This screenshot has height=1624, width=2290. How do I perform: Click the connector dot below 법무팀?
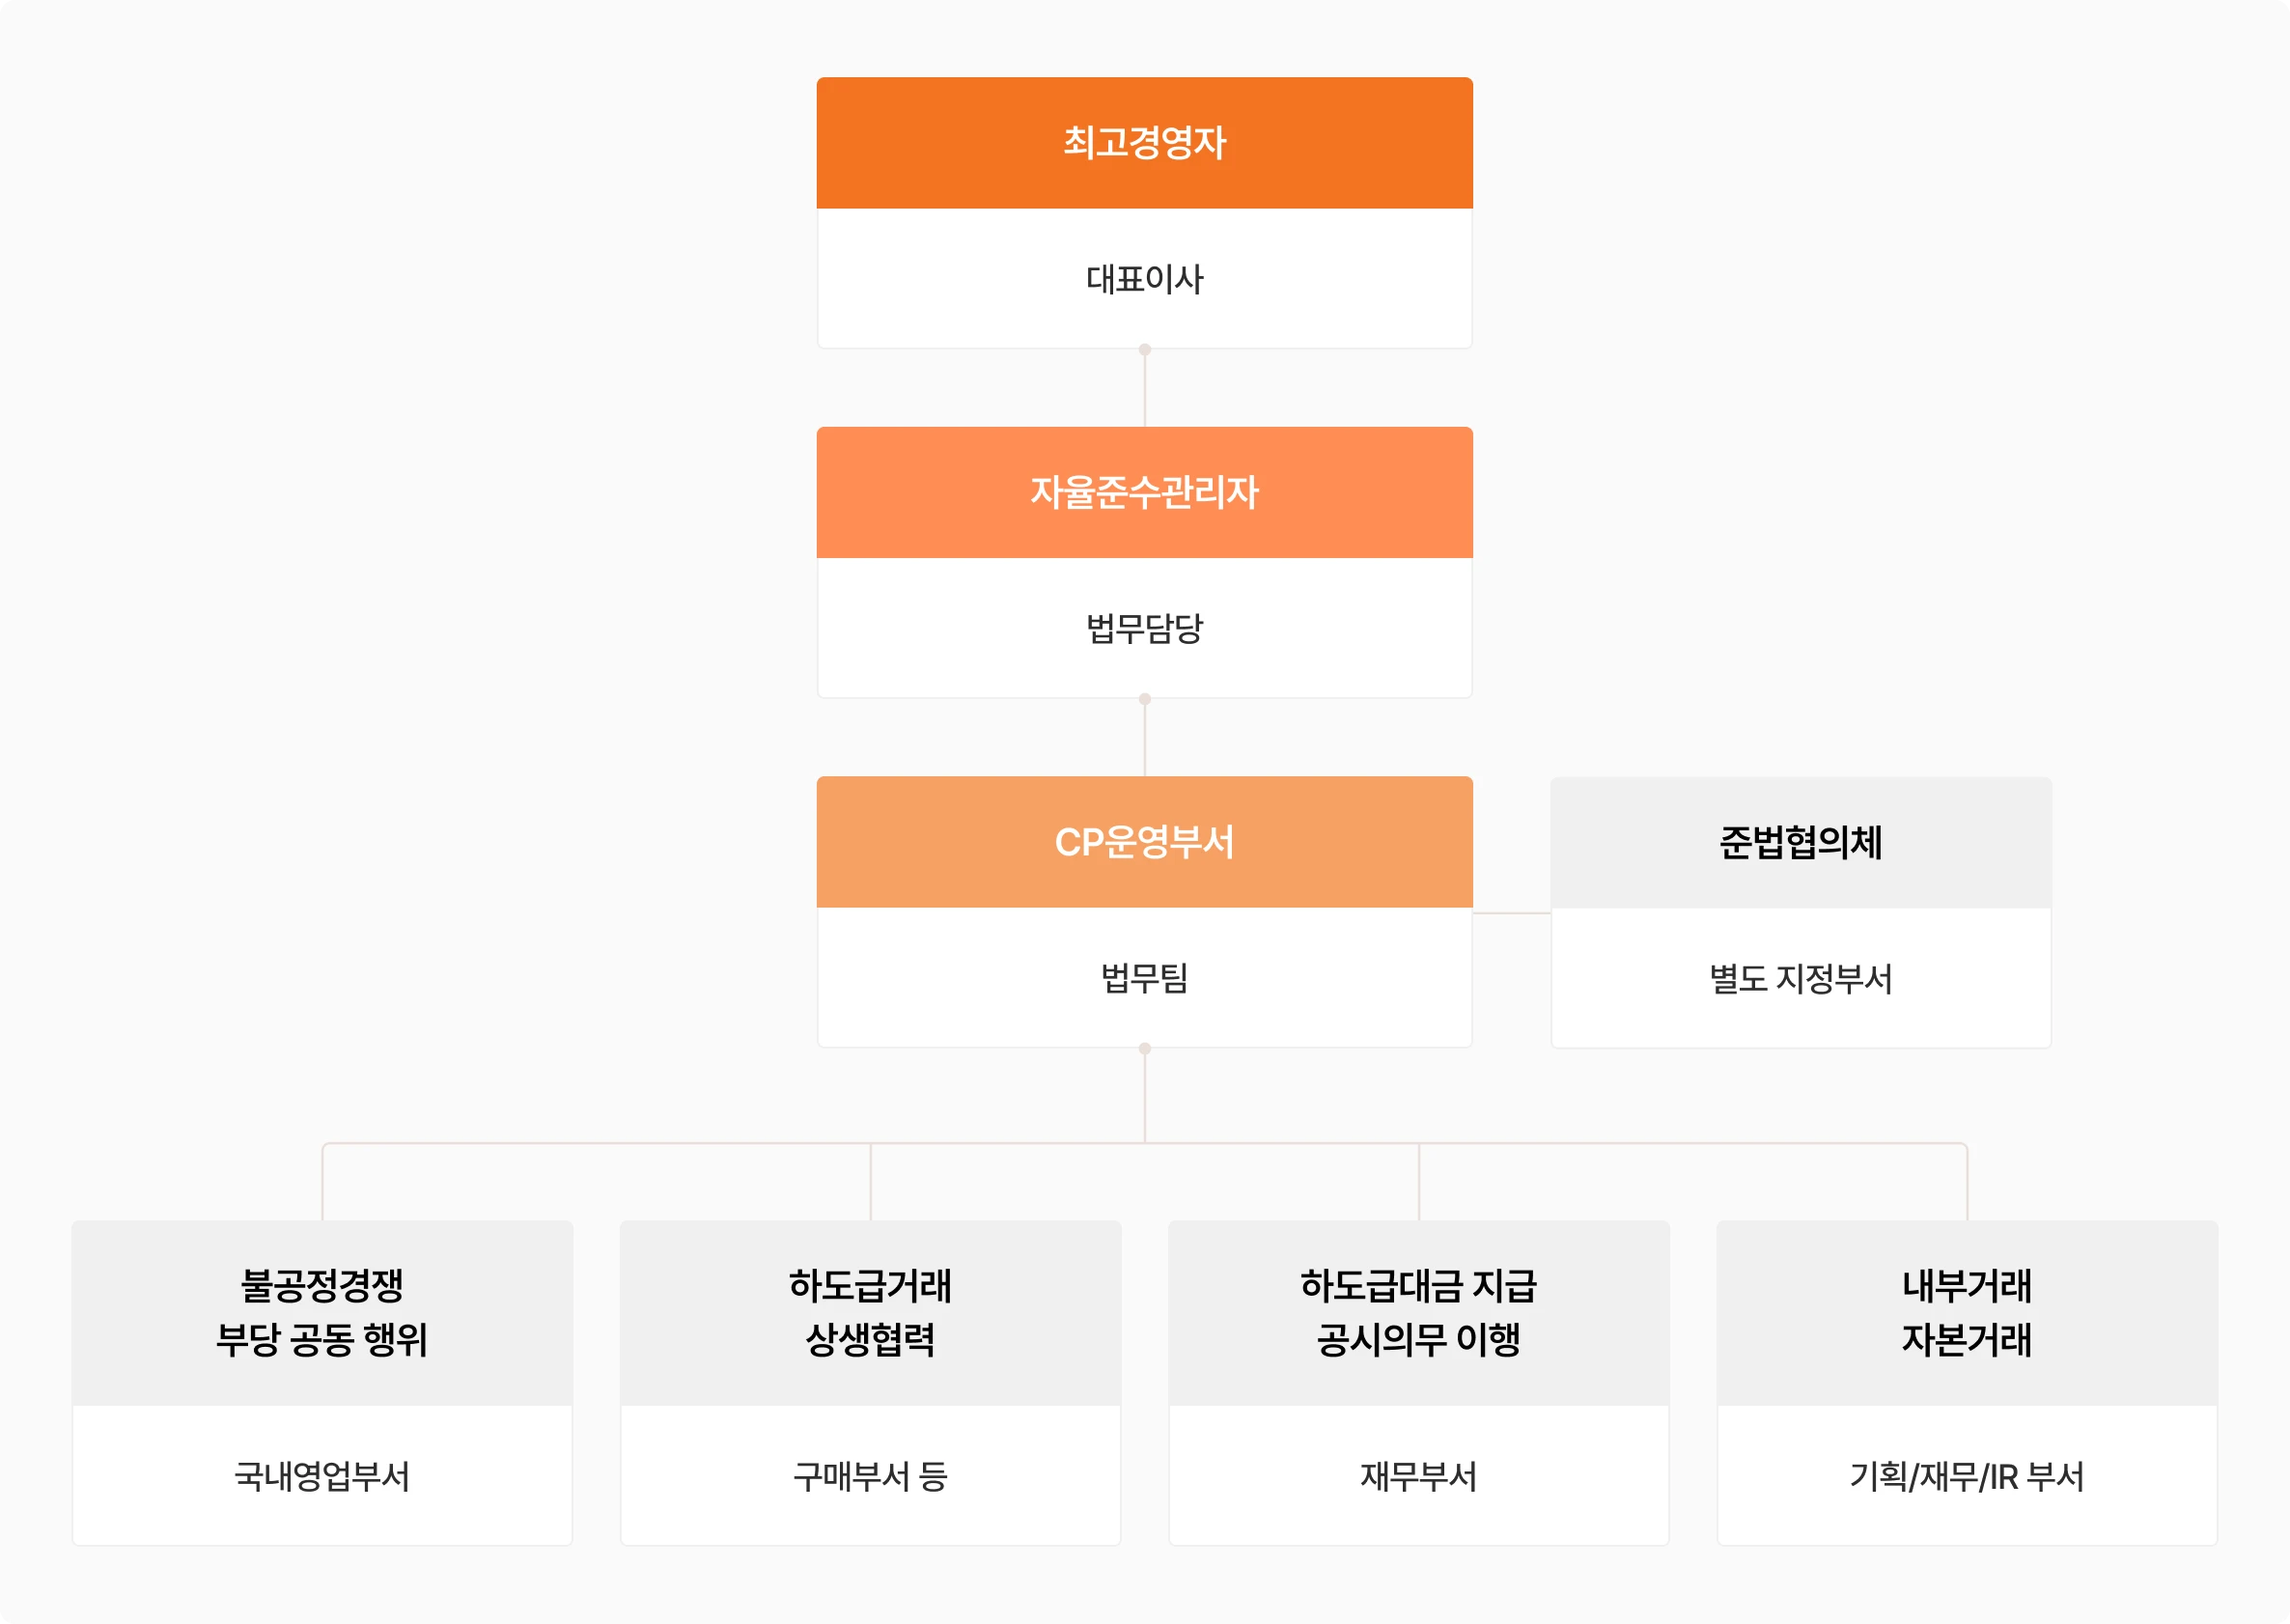click(x=1145, y=1049)
